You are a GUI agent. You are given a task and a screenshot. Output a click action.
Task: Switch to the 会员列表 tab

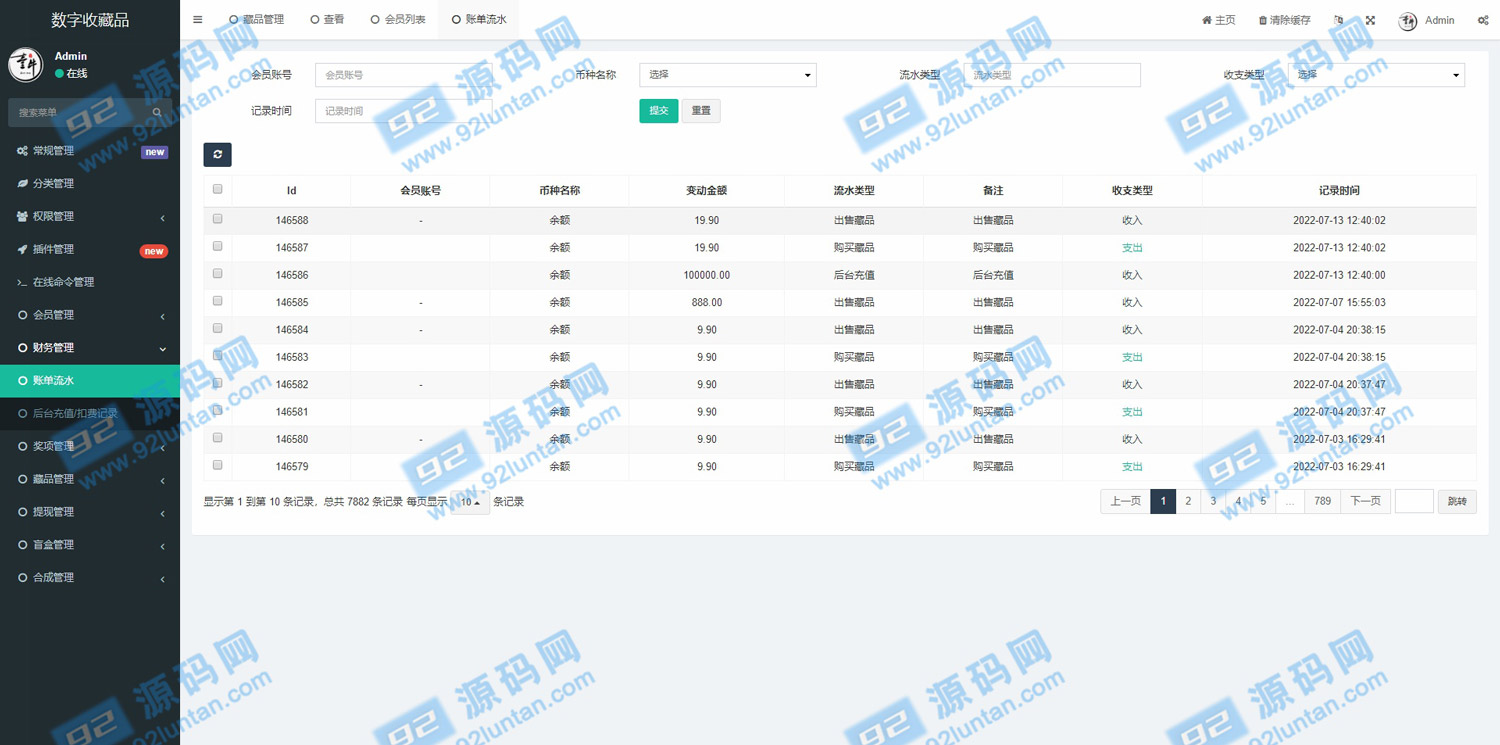point(398,20)
